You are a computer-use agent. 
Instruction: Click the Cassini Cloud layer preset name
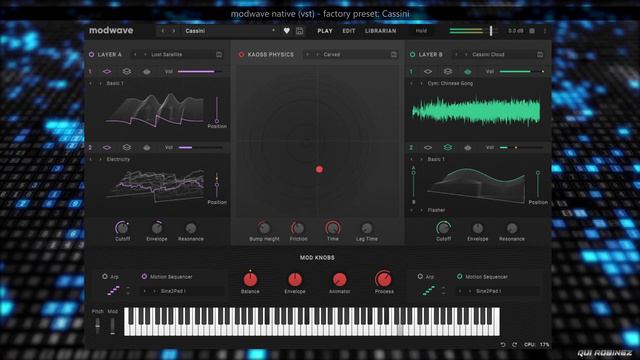pos(488,54)
